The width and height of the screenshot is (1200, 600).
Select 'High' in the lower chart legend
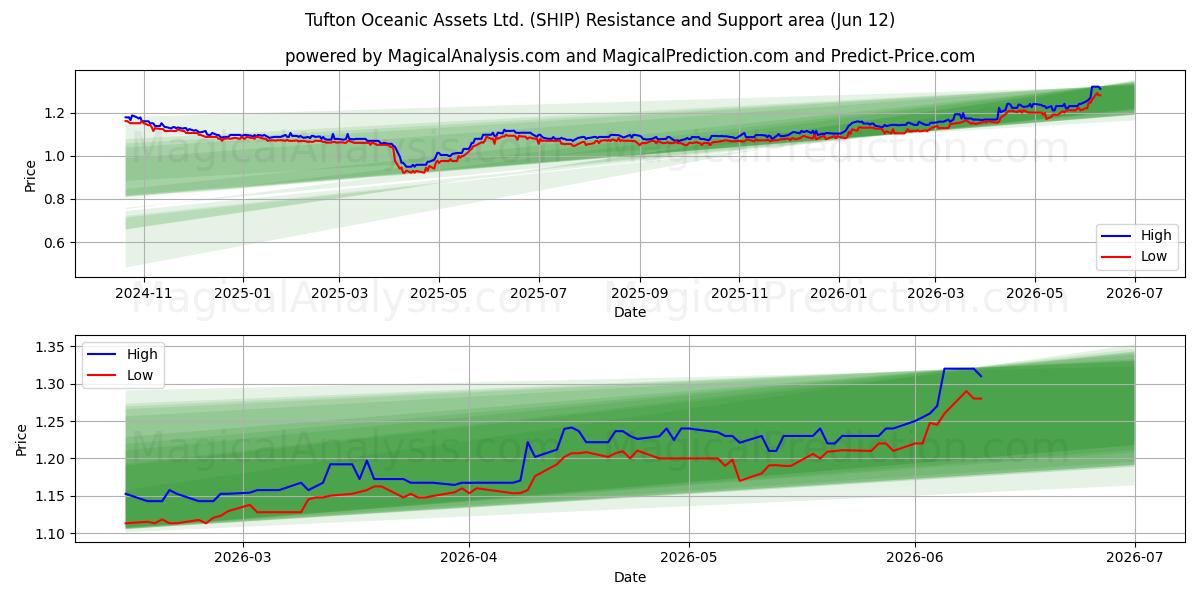[x=141, y=354]
